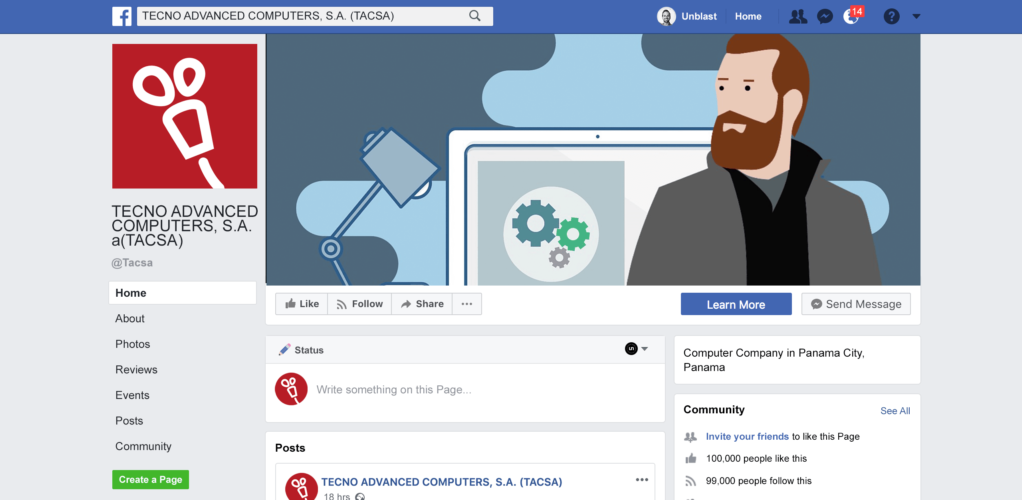The image size is (1022, 500).
Task: Click the followers feed icon in Community
Action: 691,481
